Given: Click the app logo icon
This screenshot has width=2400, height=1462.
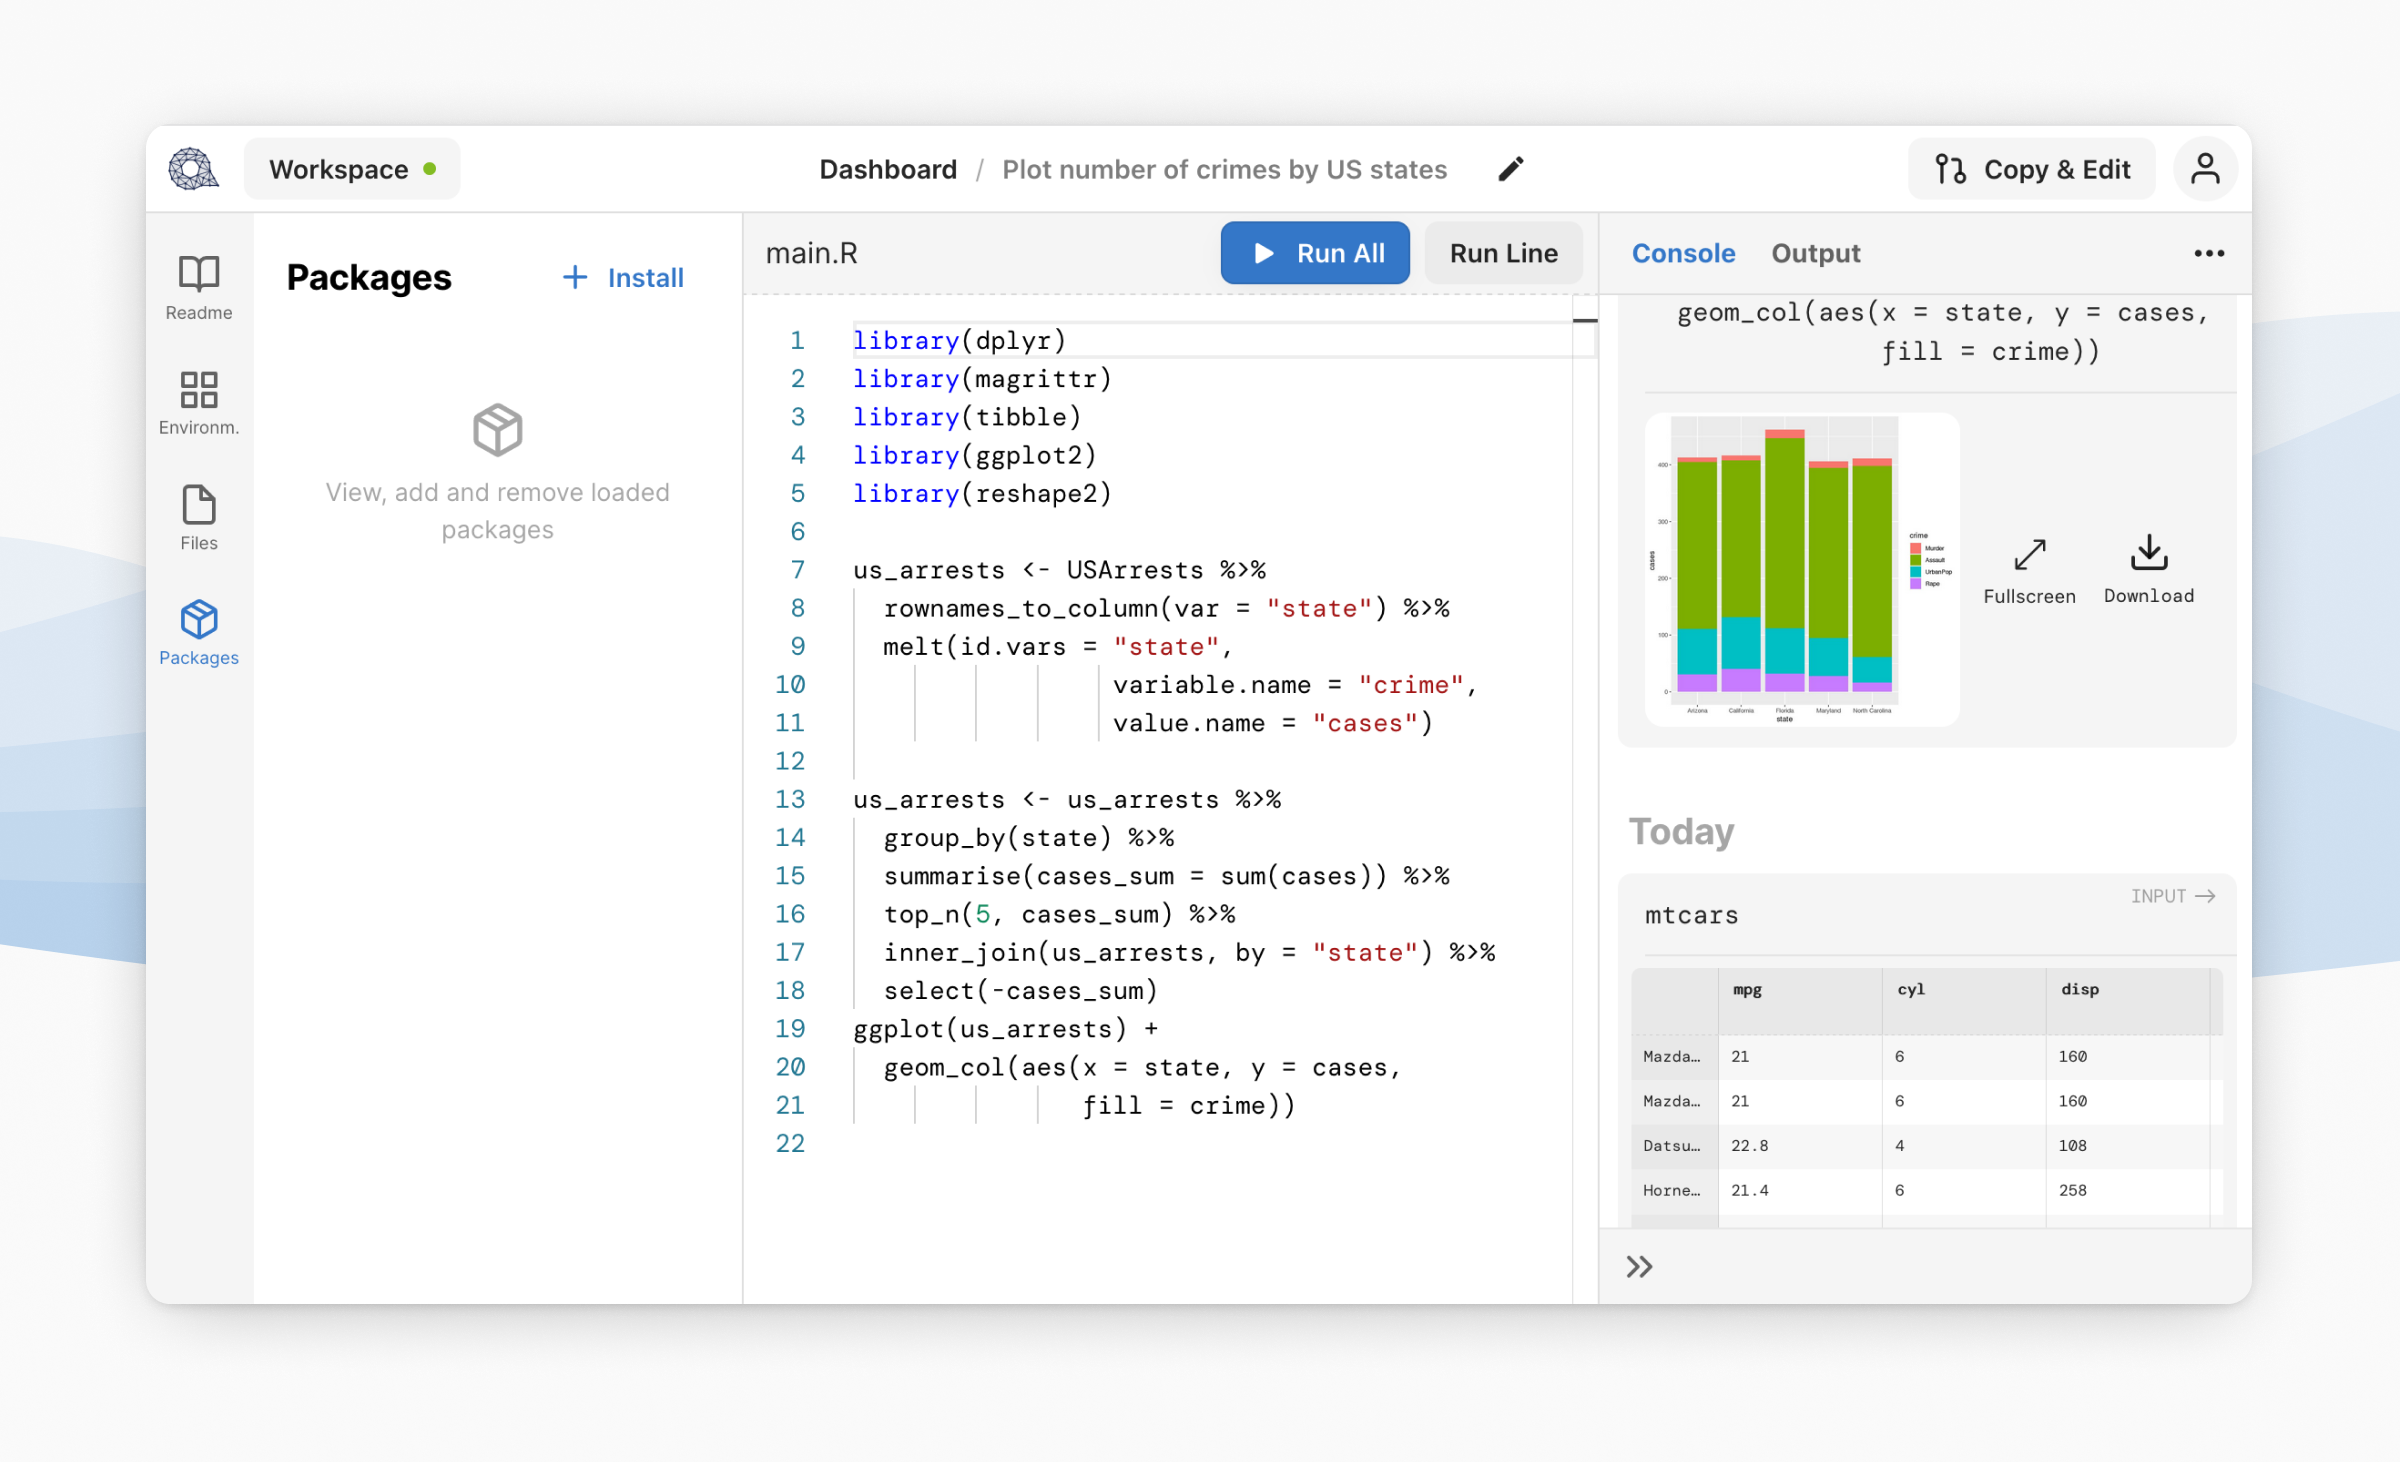Looking at the screenshot, I should click(194, 169).
